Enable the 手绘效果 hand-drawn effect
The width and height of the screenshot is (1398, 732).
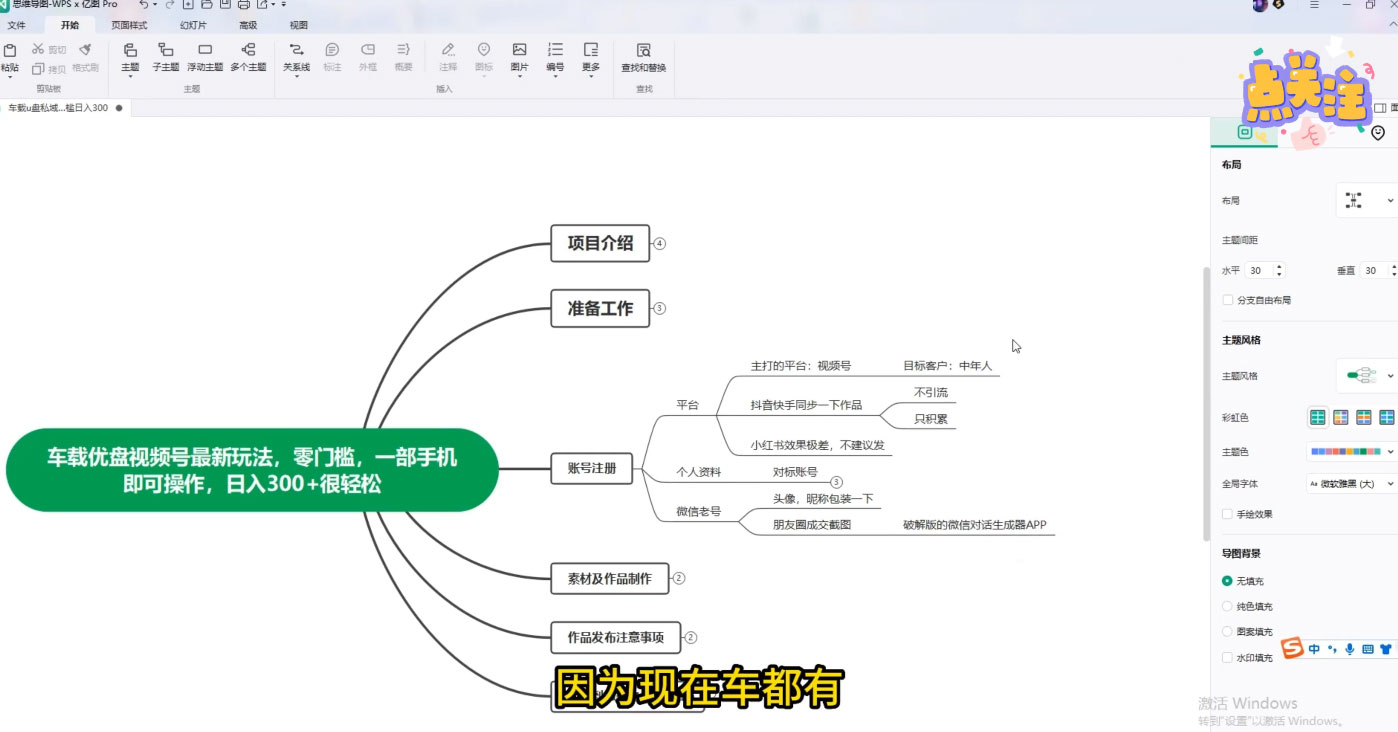(x=1227, y=513)
